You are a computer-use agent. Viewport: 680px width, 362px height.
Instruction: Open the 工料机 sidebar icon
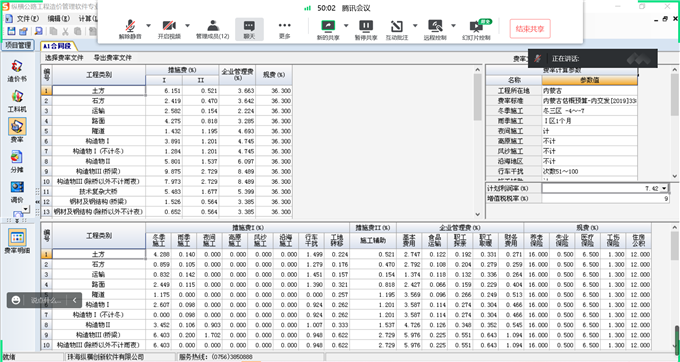click(x=17, y=101)
